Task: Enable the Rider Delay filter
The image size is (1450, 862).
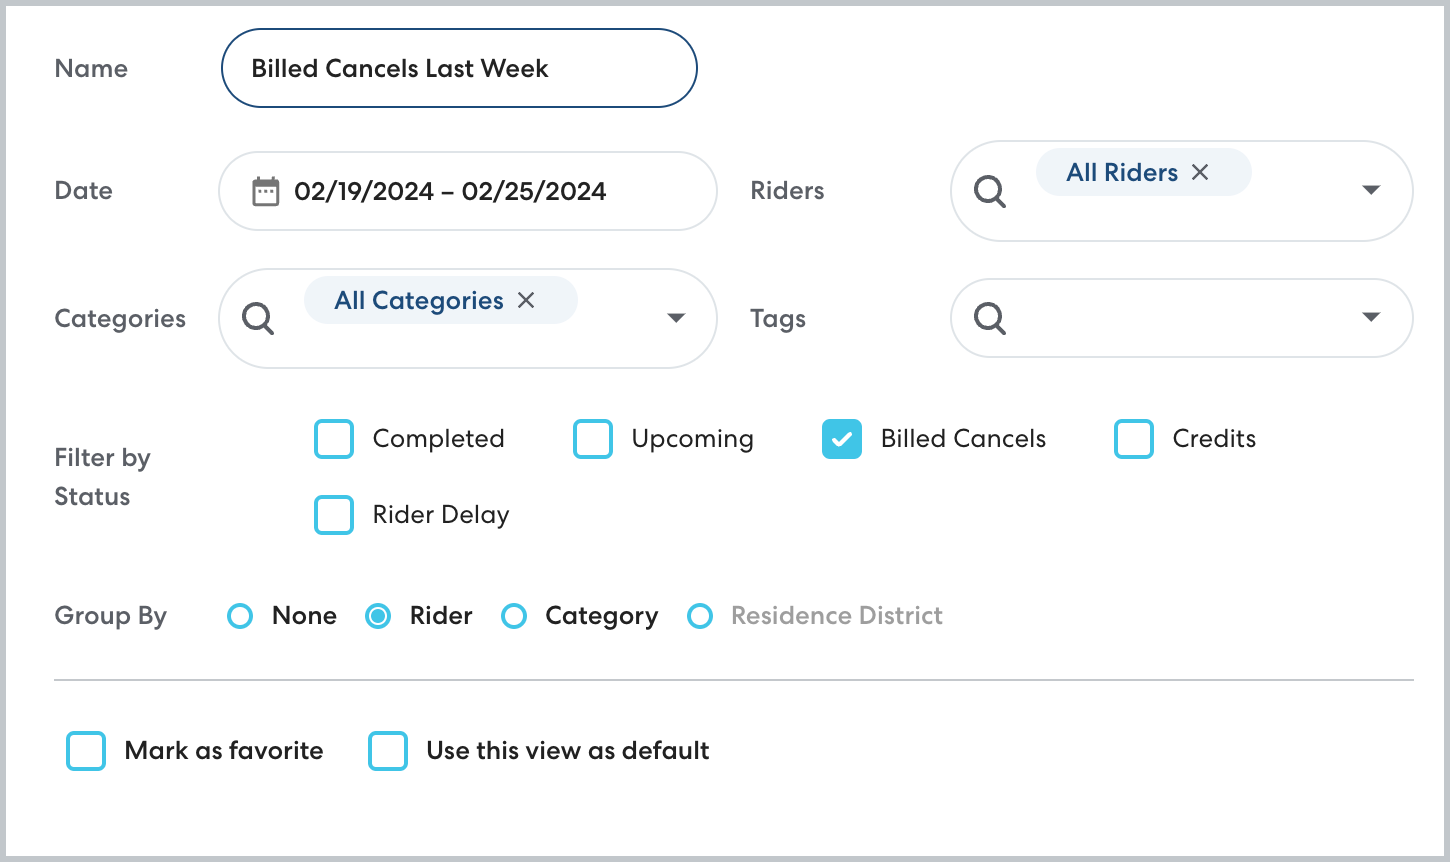Action: [x=334, y=515]
